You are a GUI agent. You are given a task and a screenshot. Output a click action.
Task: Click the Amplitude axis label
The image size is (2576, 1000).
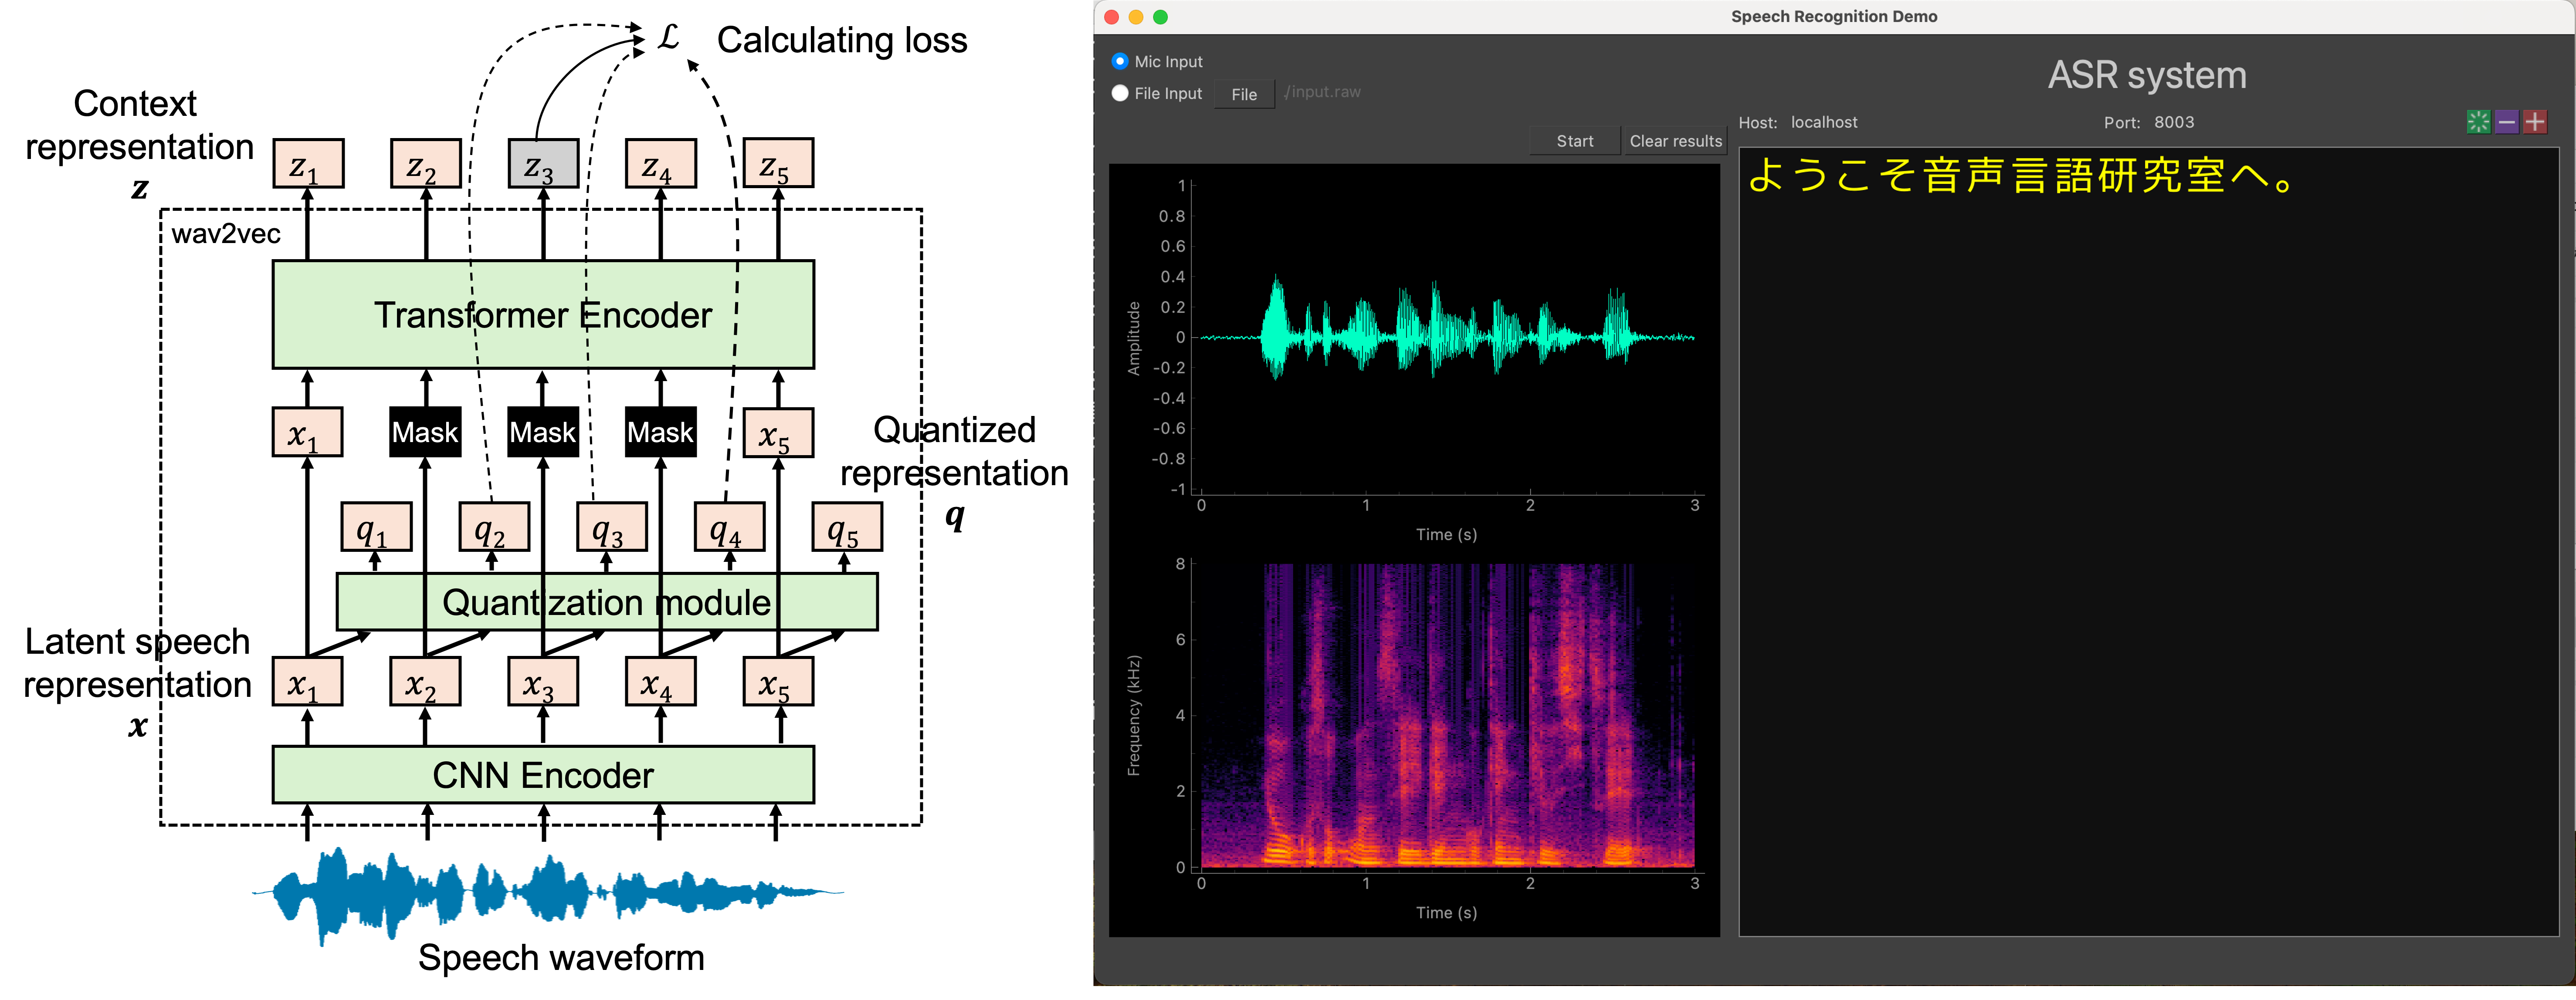click(x=1134, y=338)
